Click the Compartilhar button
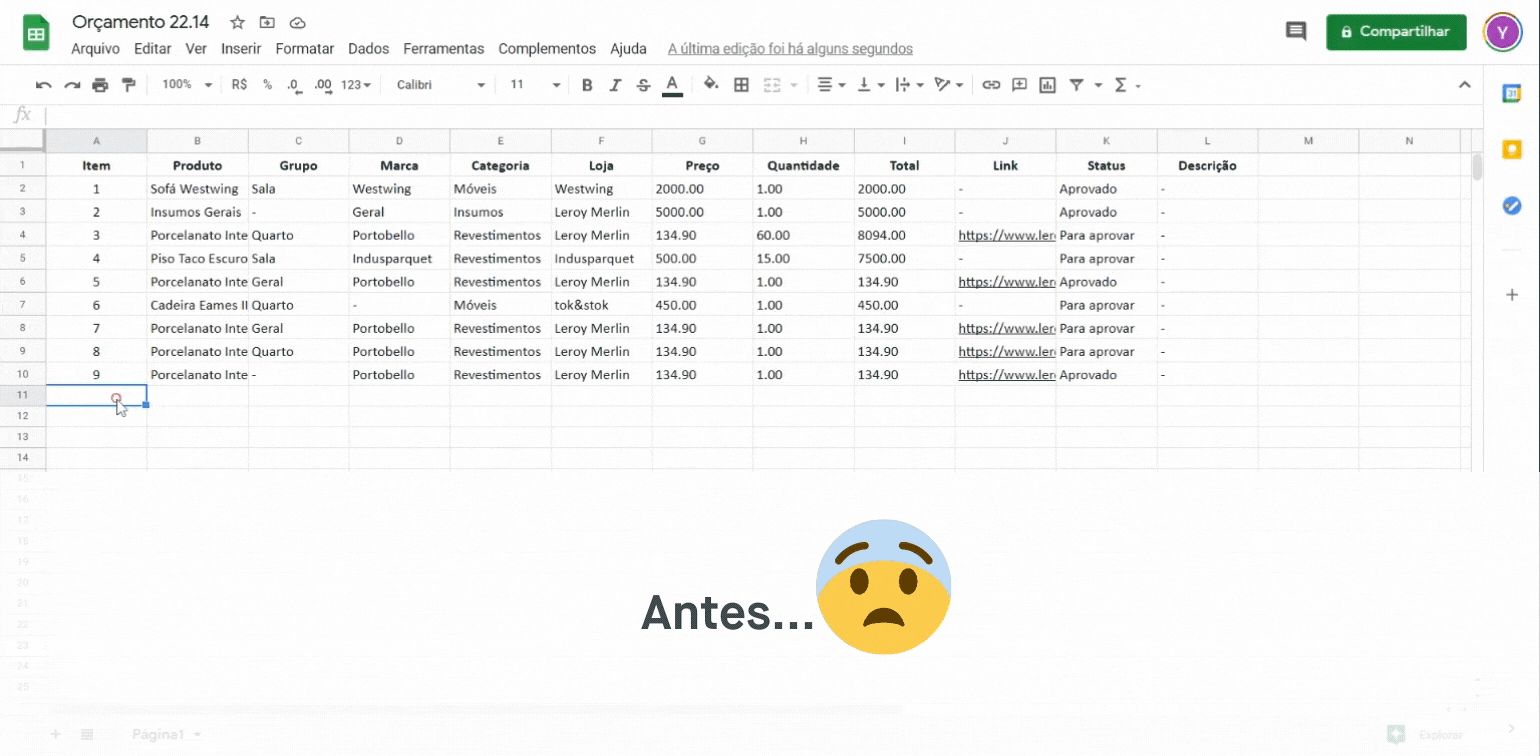The height and width of the screenshot is (756, 1540). click(1396, 32)
